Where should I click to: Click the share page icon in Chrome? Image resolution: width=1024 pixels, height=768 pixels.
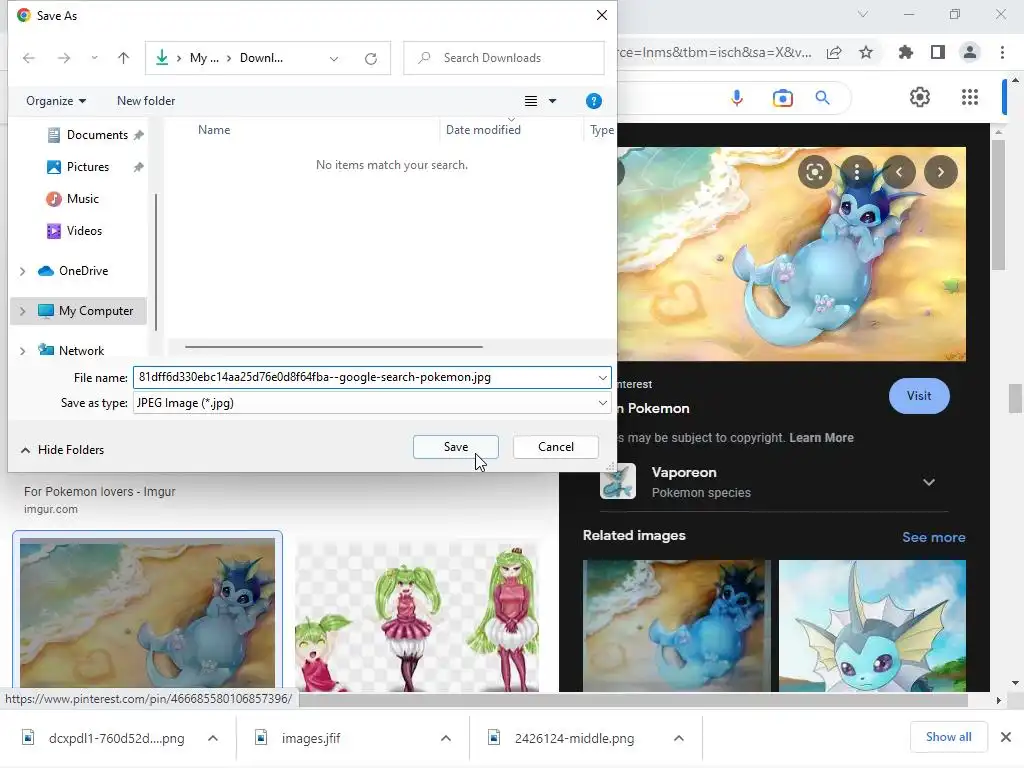(x=834, y=53)
